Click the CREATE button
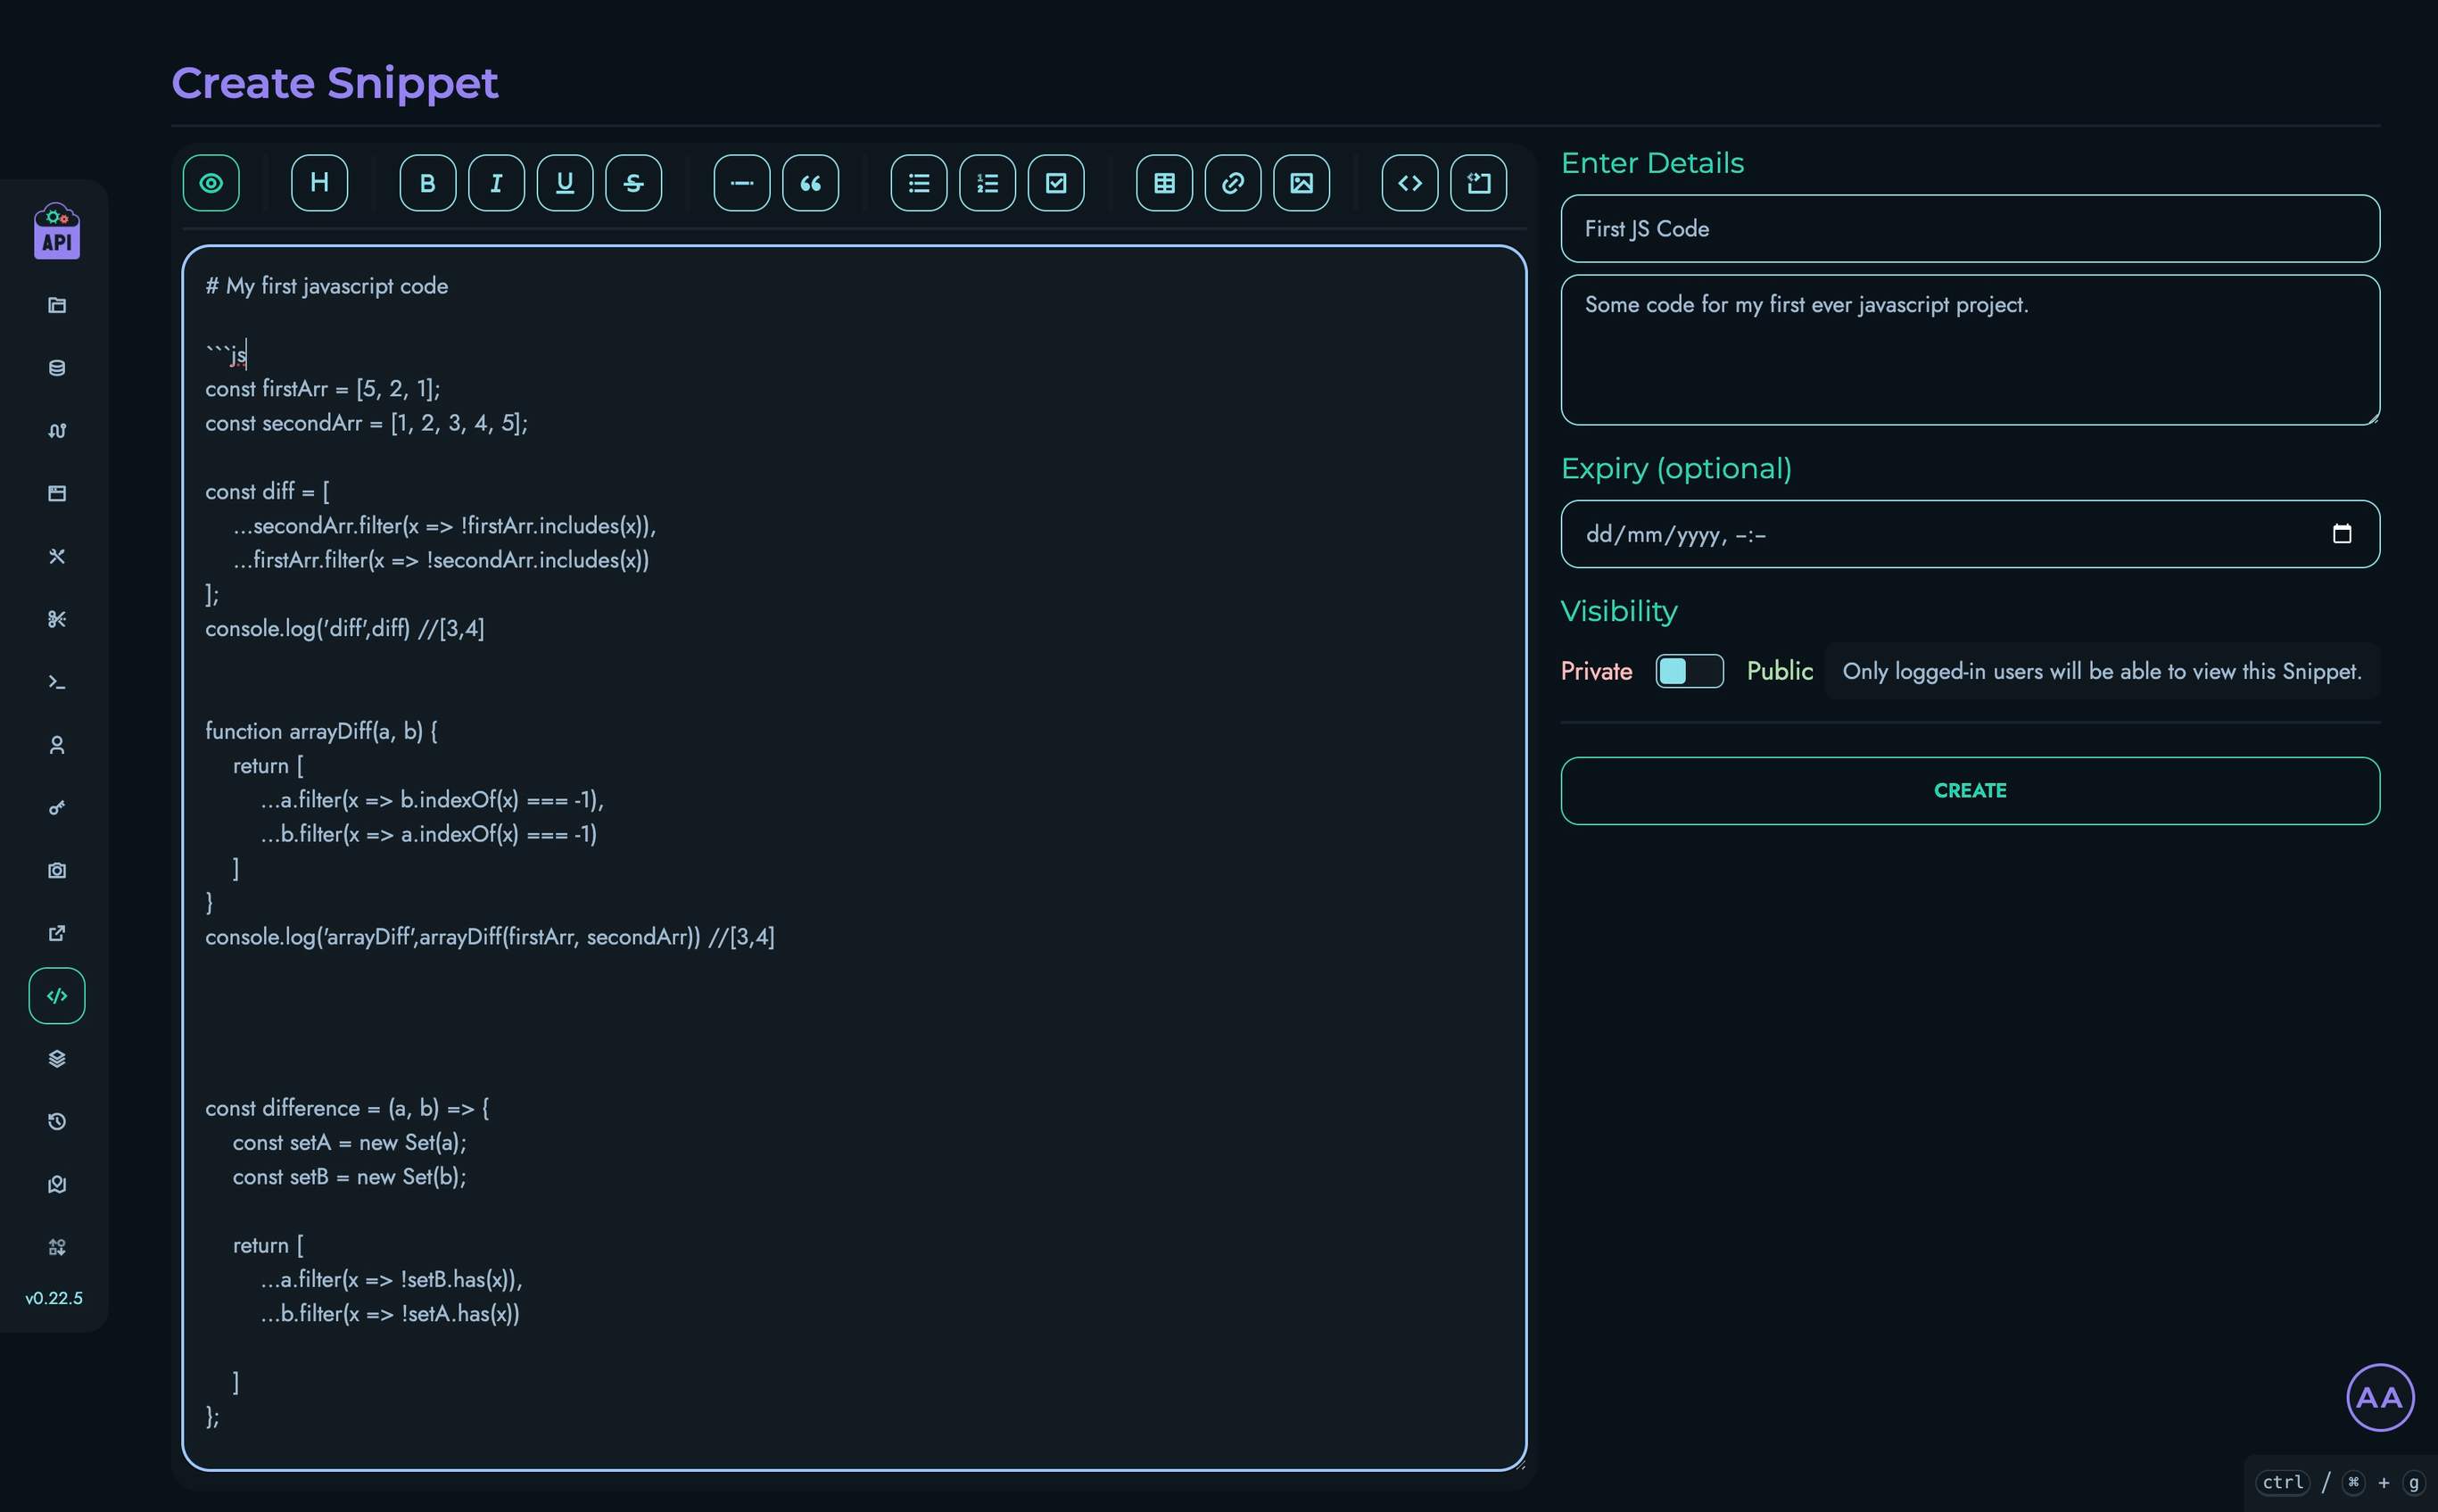Screen dimensions: 2438x1512 point(1970,791)
